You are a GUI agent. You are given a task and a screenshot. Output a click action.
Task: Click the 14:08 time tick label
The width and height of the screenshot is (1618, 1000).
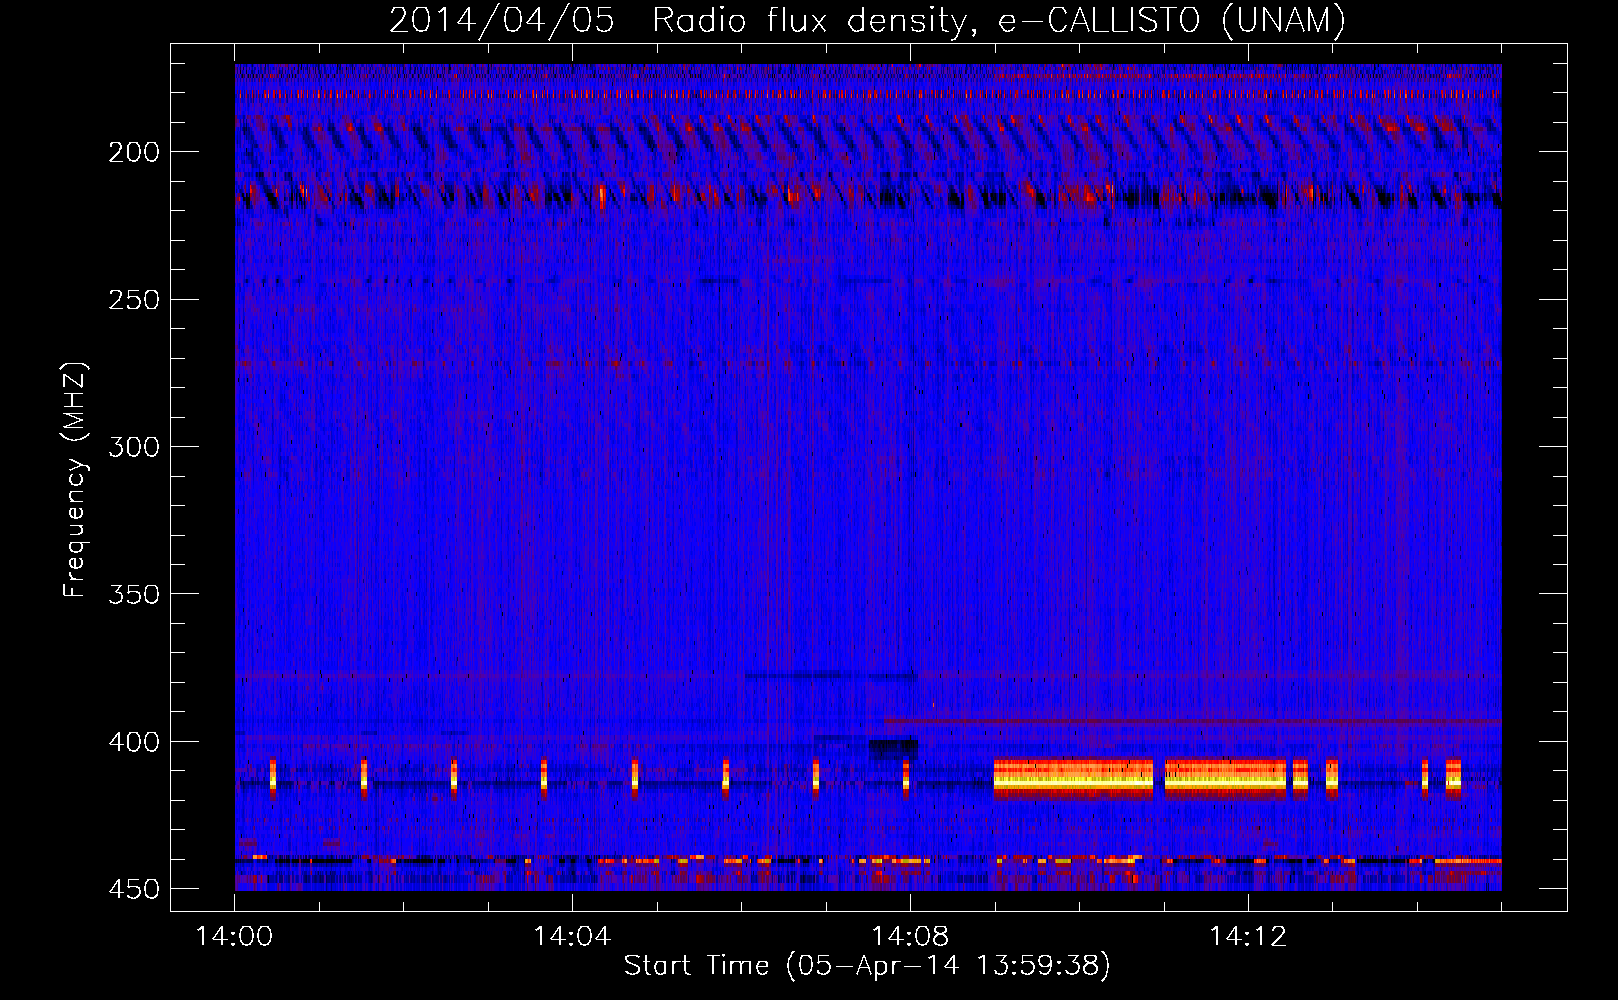click(x=910, y=937)
